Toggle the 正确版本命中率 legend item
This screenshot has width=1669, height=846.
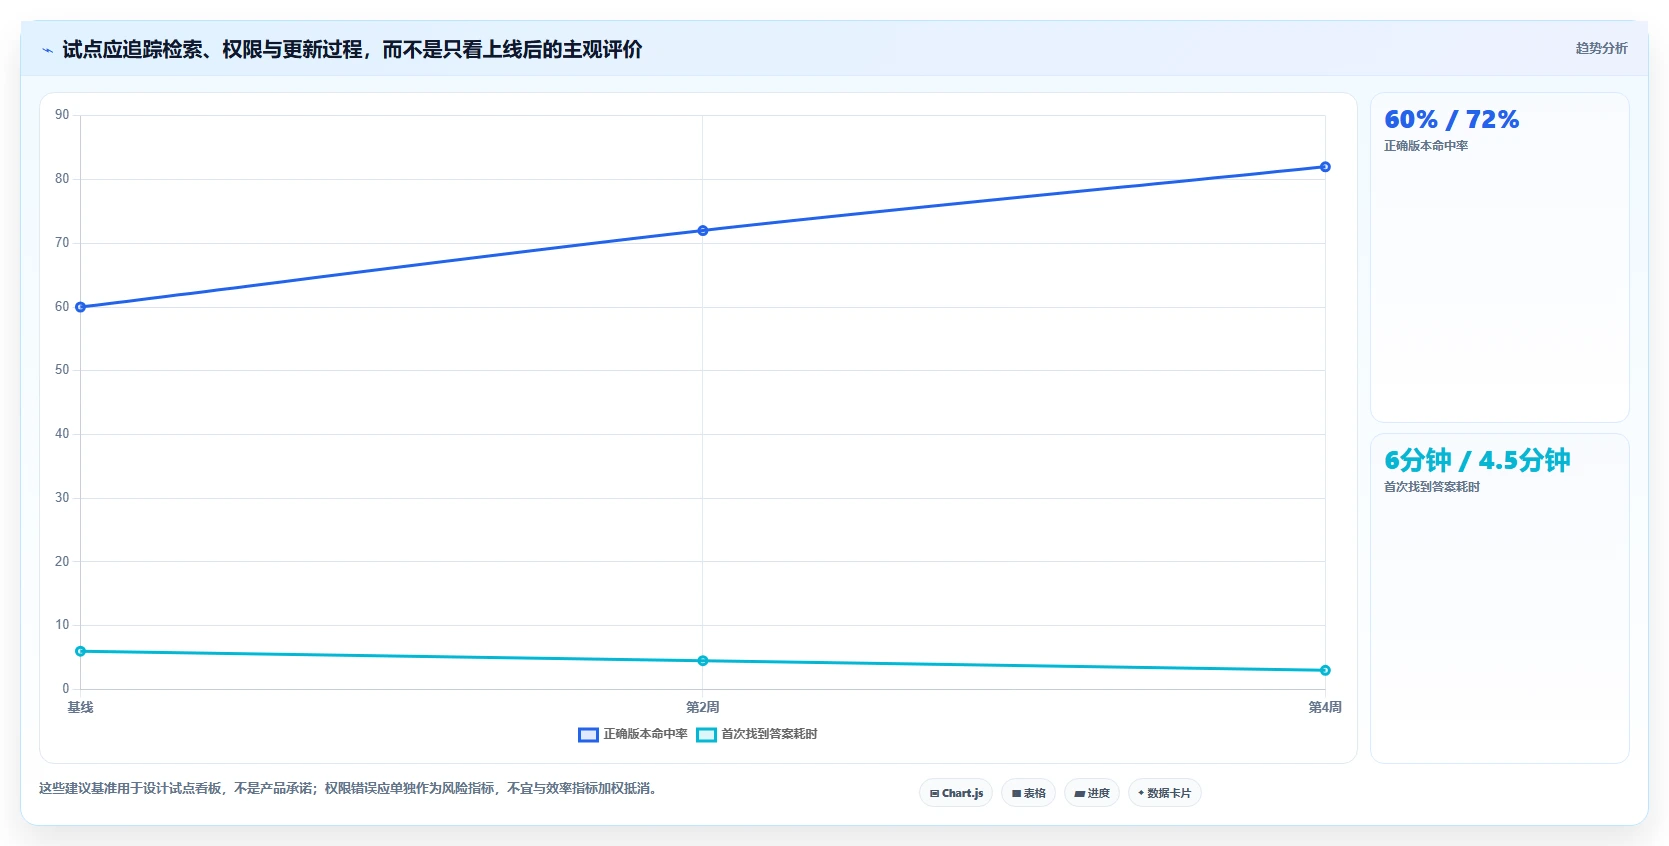[x=633, y=734]
